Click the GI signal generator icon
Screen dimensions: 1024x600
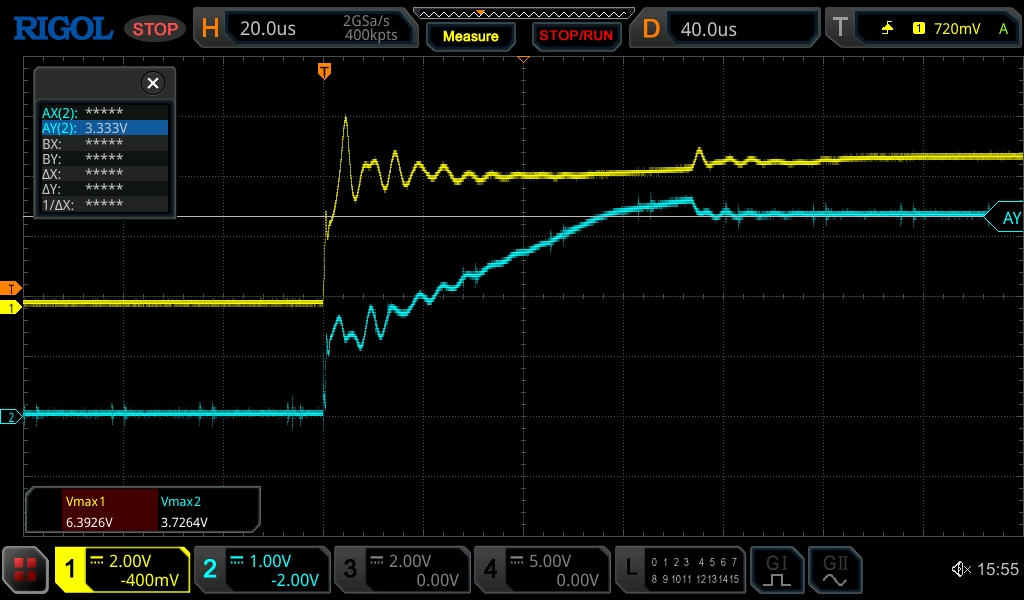777,570
